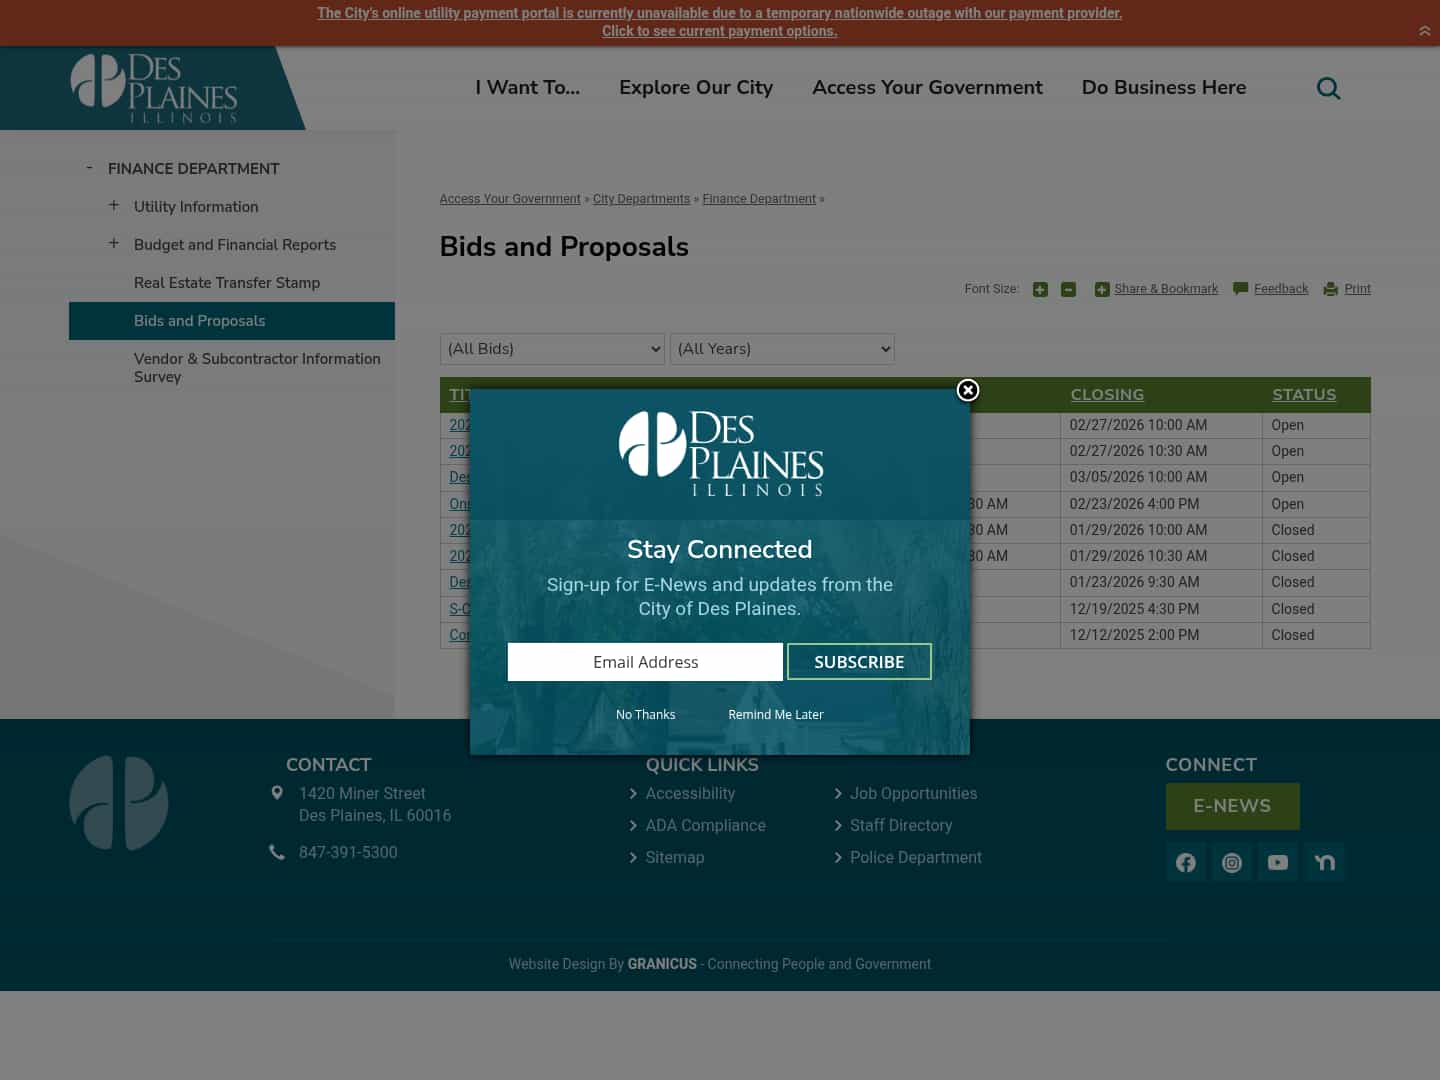Viewport: 1440px width, 1080px height.
Task: Collapse the Finance Department menu
Action: click(89, 167)
